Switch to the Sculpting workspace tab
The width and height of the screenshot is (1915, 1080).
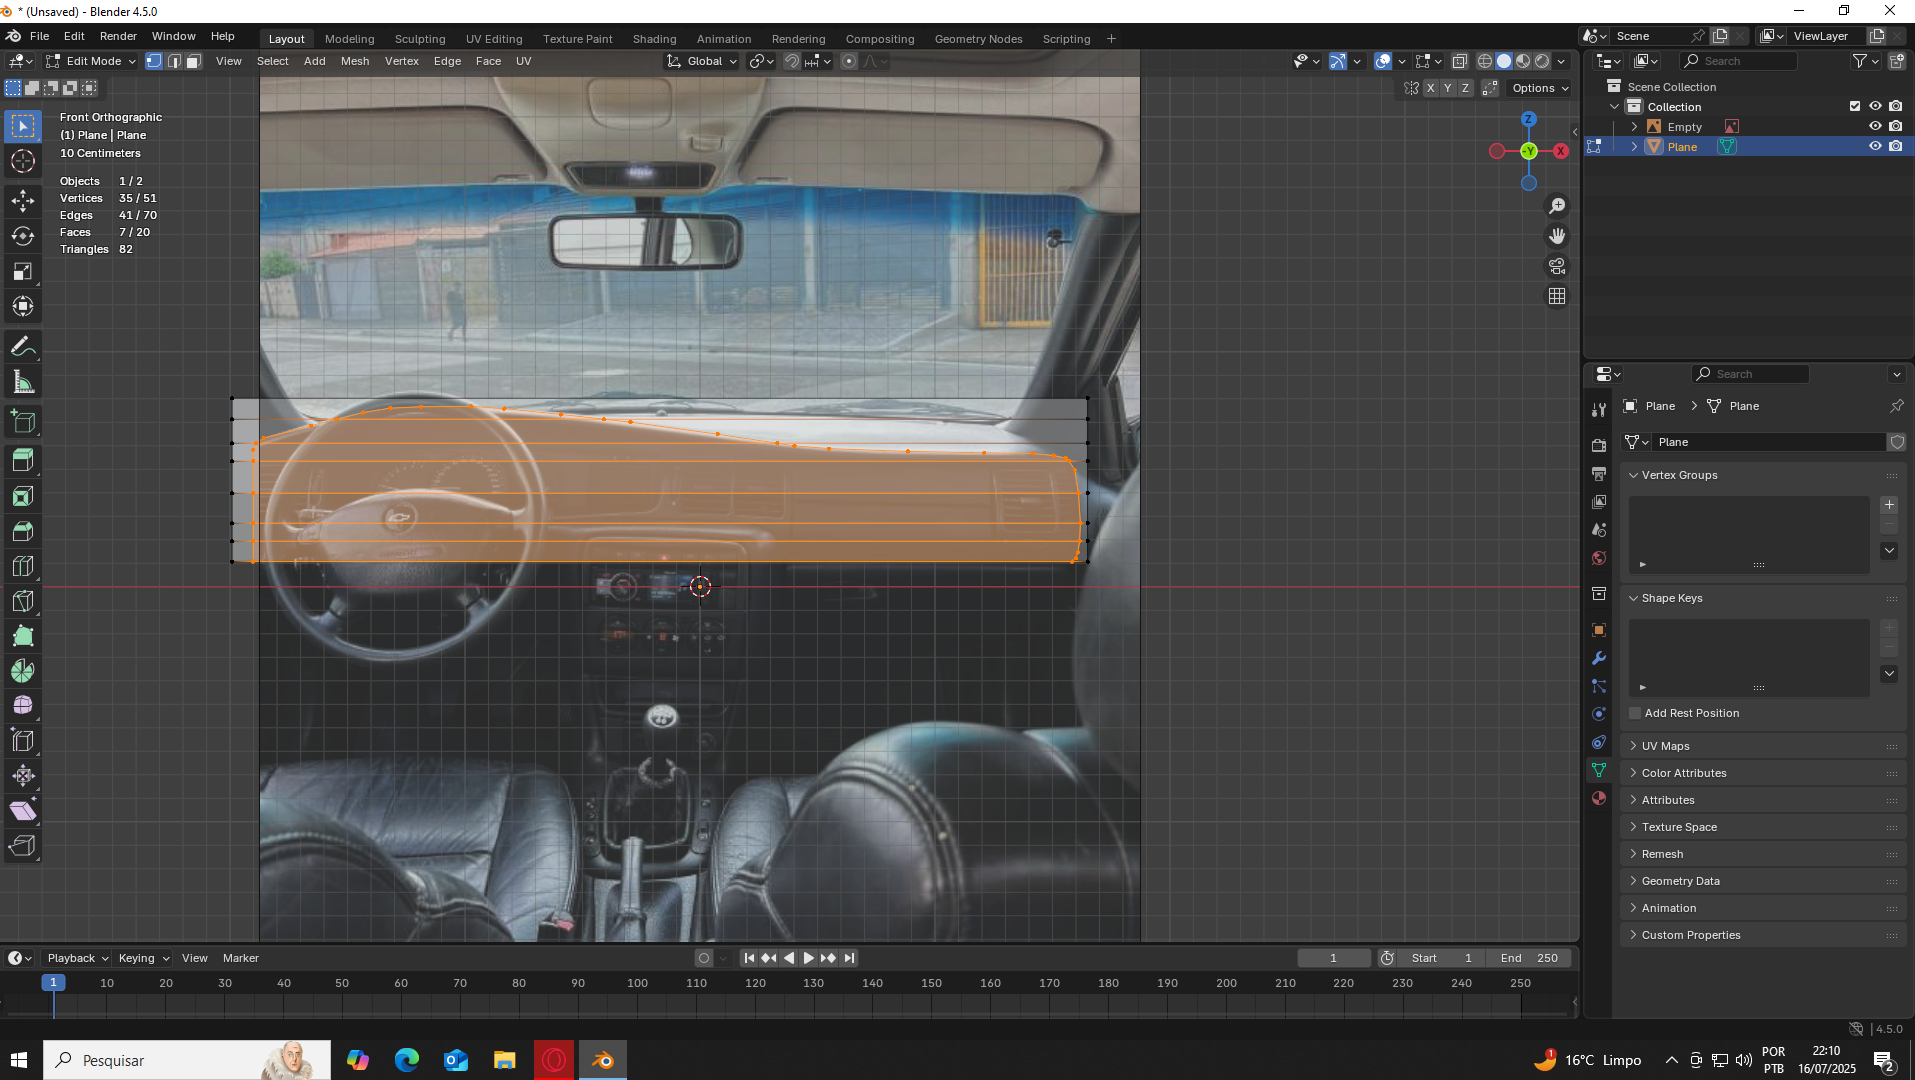[420, 39]
